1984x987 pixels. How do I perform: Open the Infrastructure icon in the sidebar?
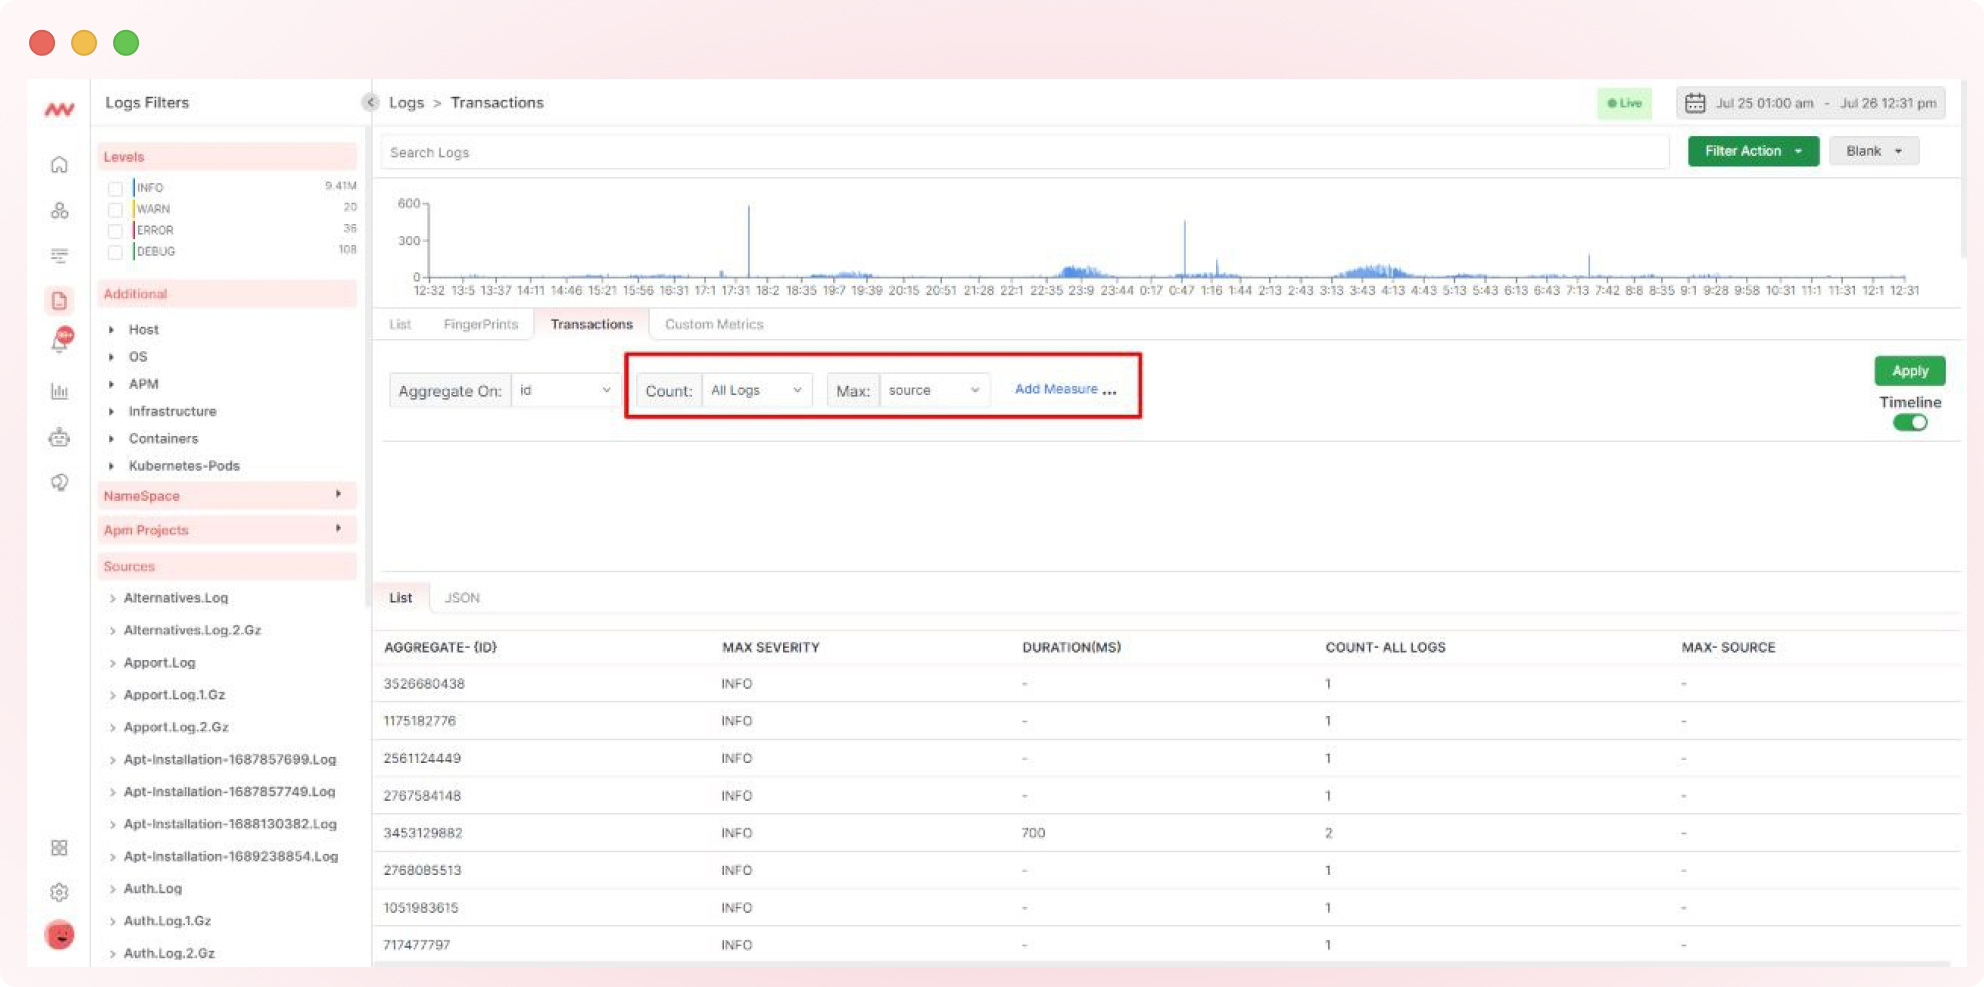pyautogui.click(x=59, y=210)
